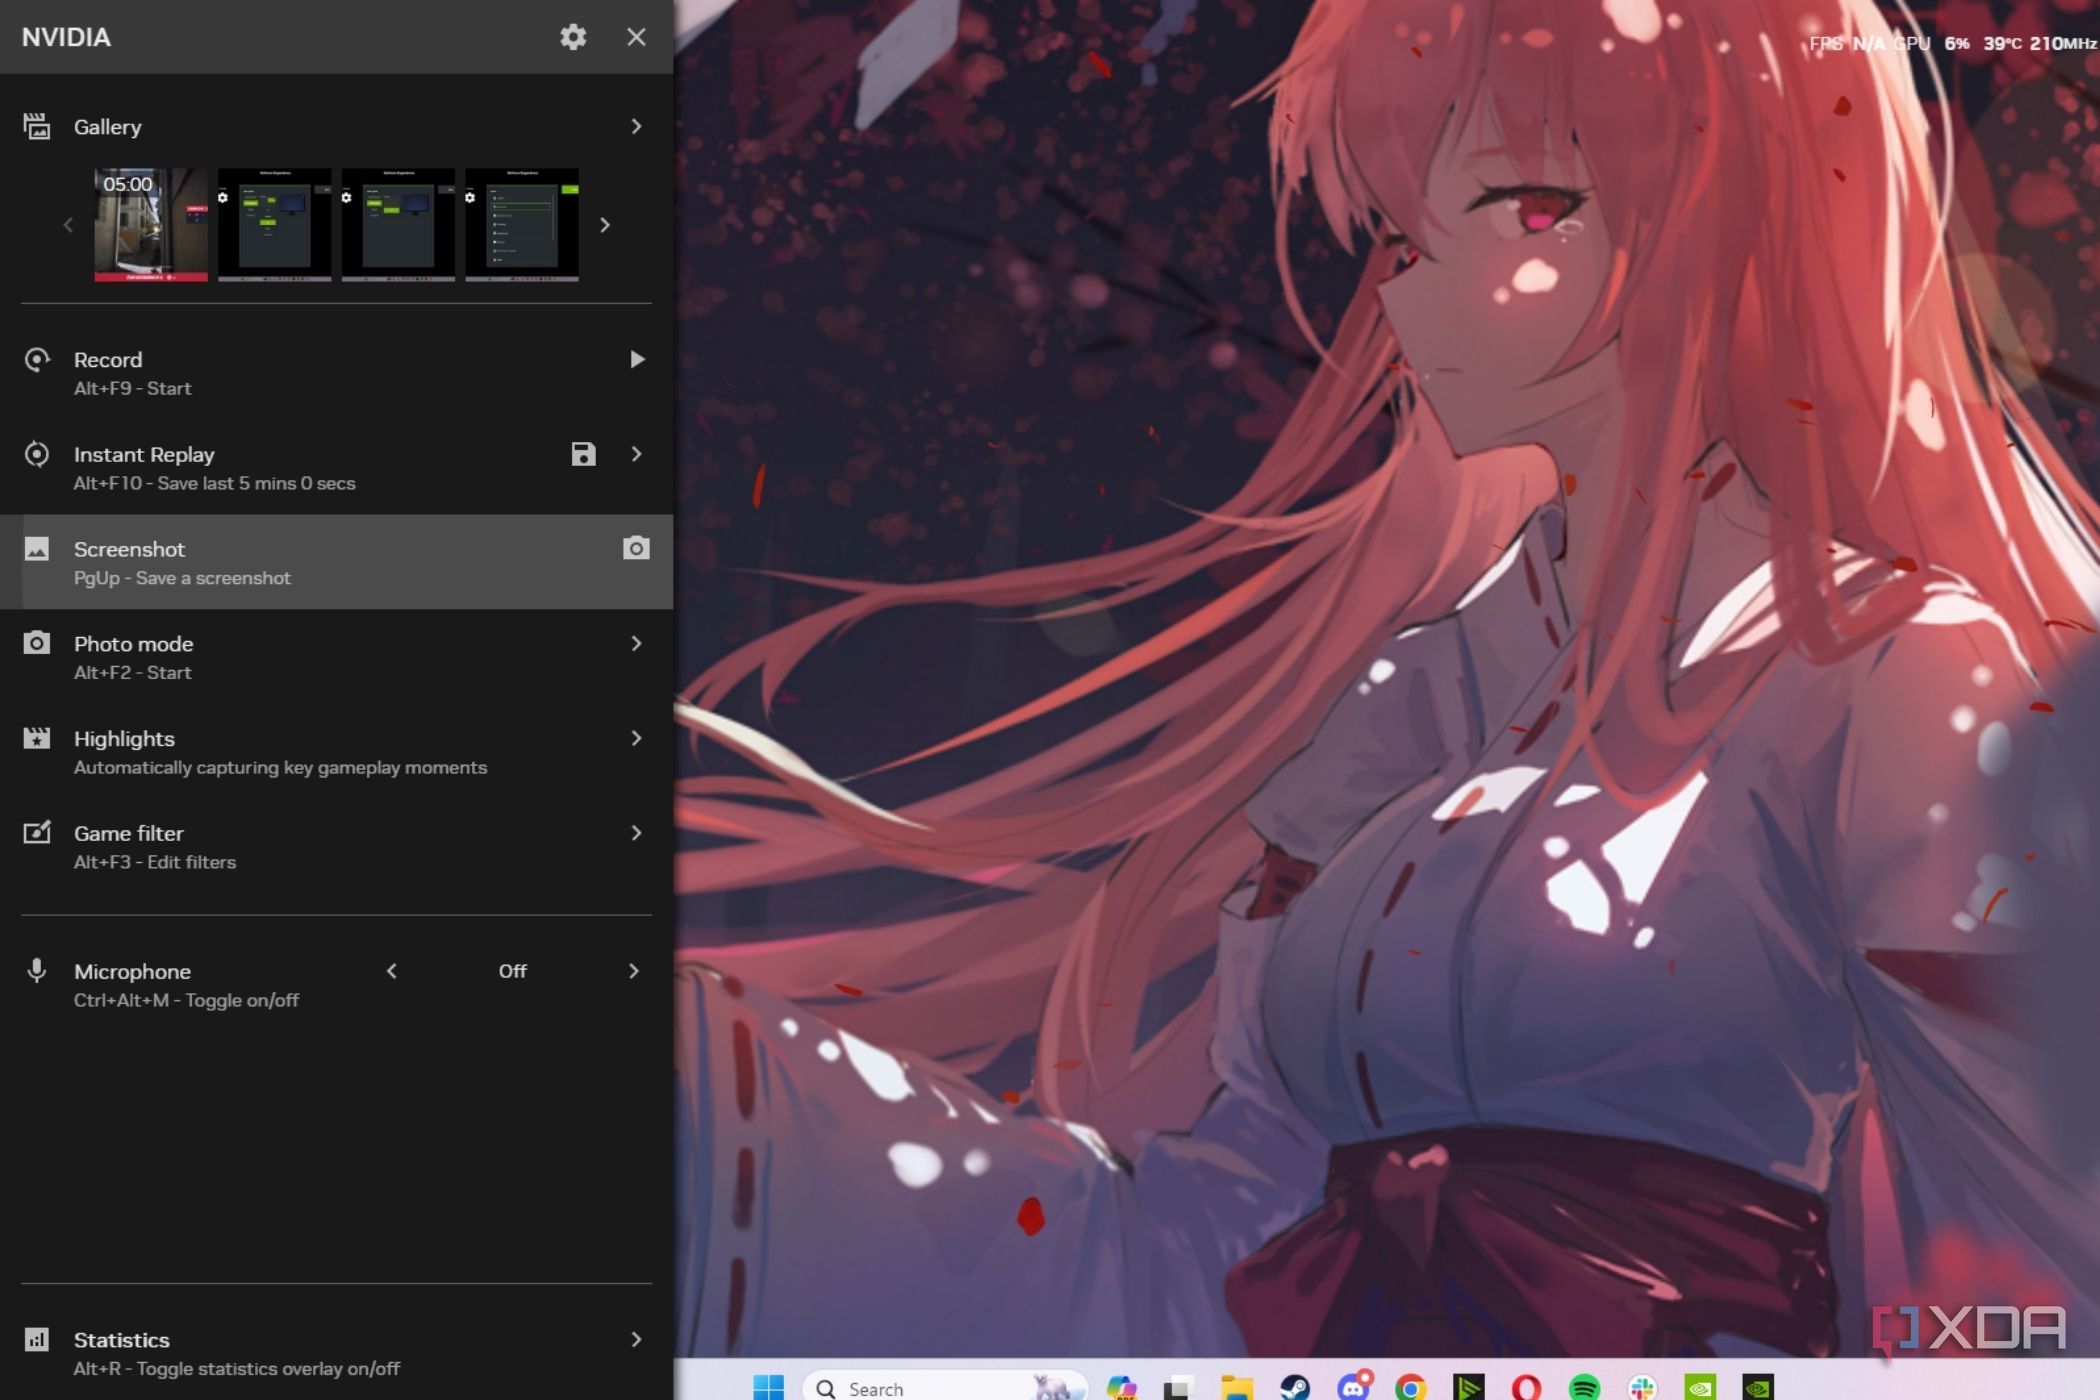Open Slack from the taskbar
Viewport: 2100px width, 1400px height.
pyautogui.click(x=1642, y=1387)
